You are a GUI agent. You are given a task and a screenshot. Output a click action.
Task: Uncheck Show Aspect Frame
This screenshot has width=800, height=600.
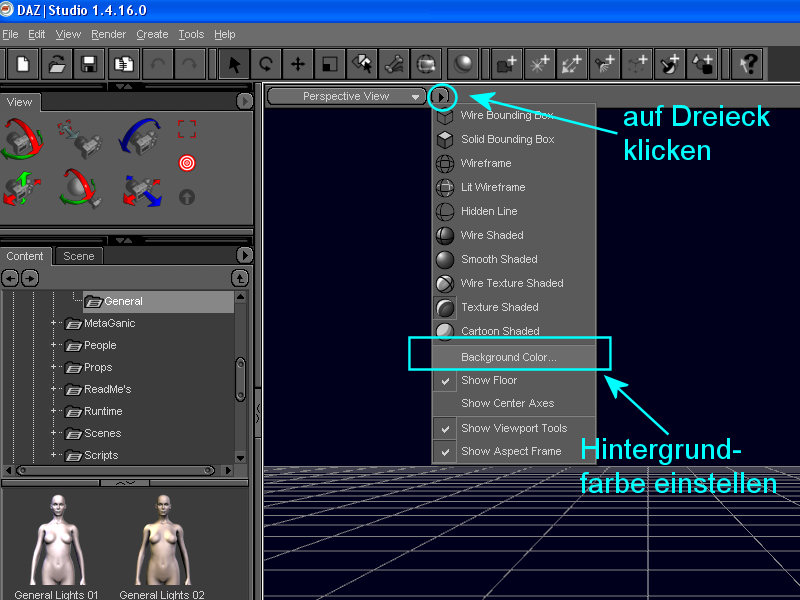[x=514, y=452]
